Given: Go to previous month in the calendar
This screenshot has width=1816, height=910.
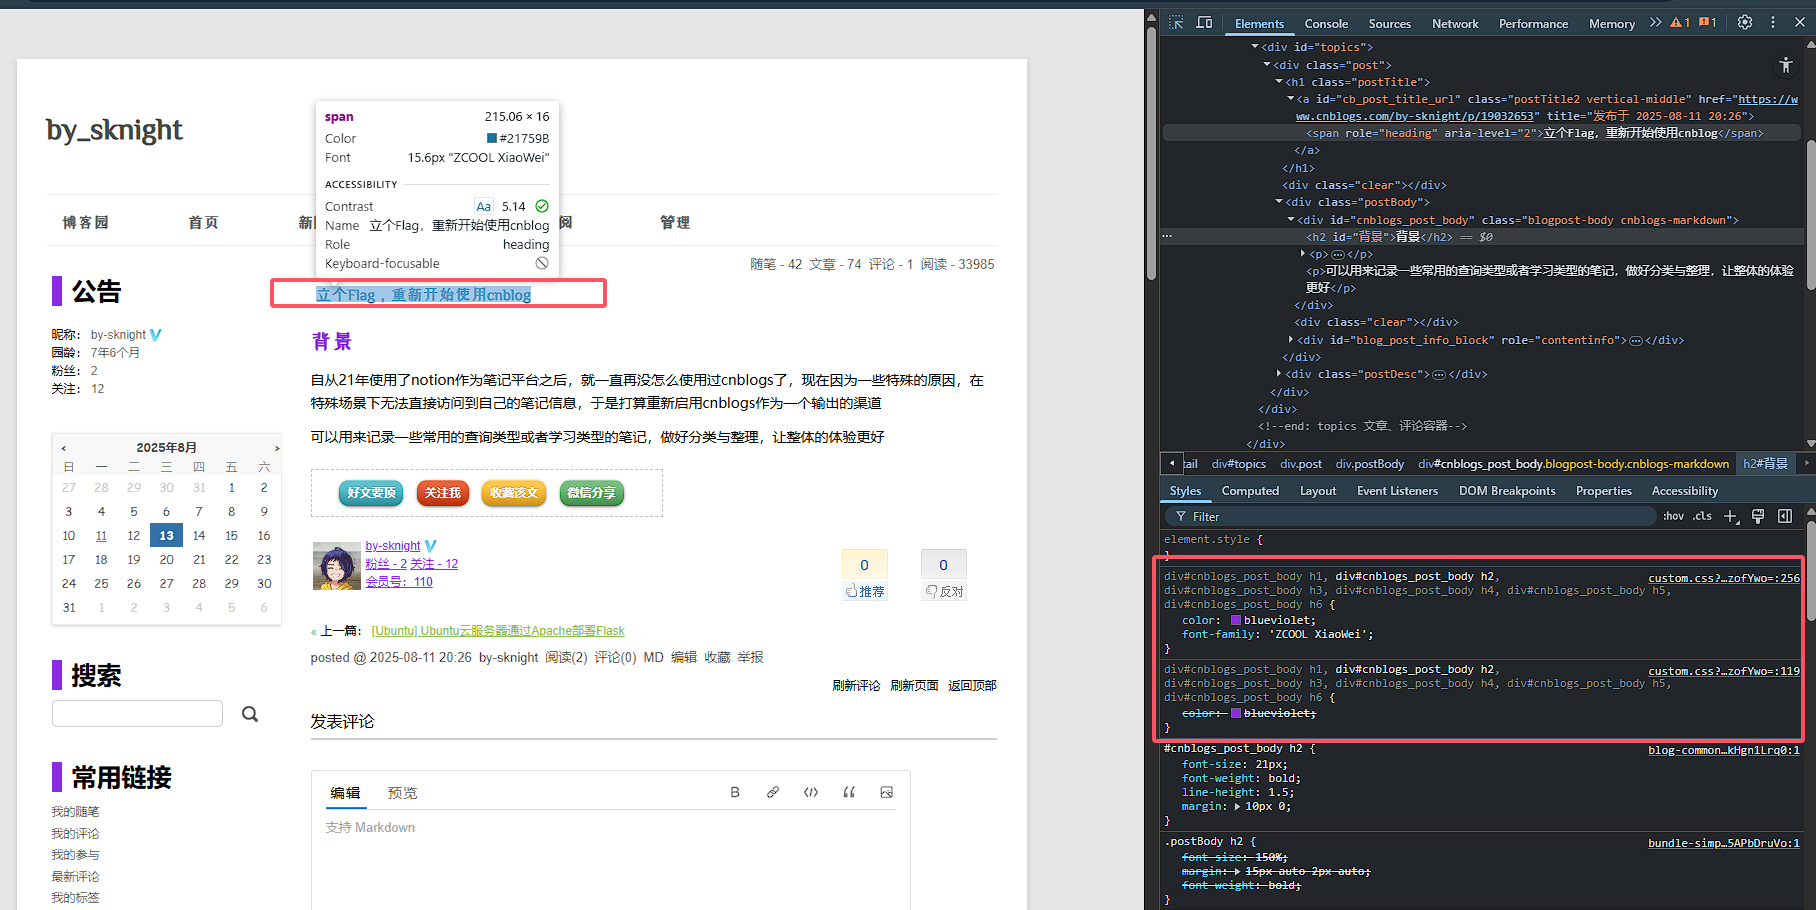Looking at the screenshot, I should 63,448.
